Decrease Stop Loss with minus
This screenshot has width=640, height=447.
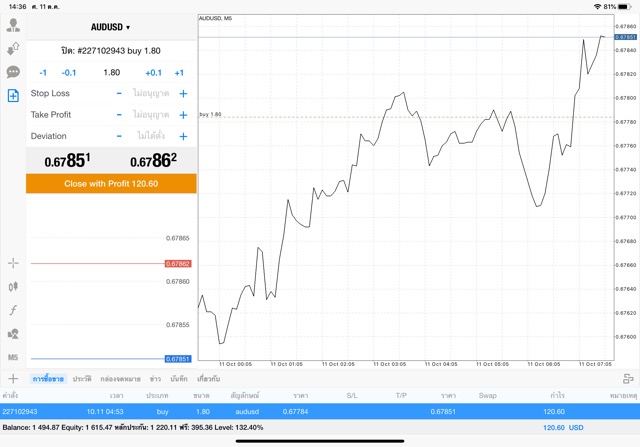[119, 93]
